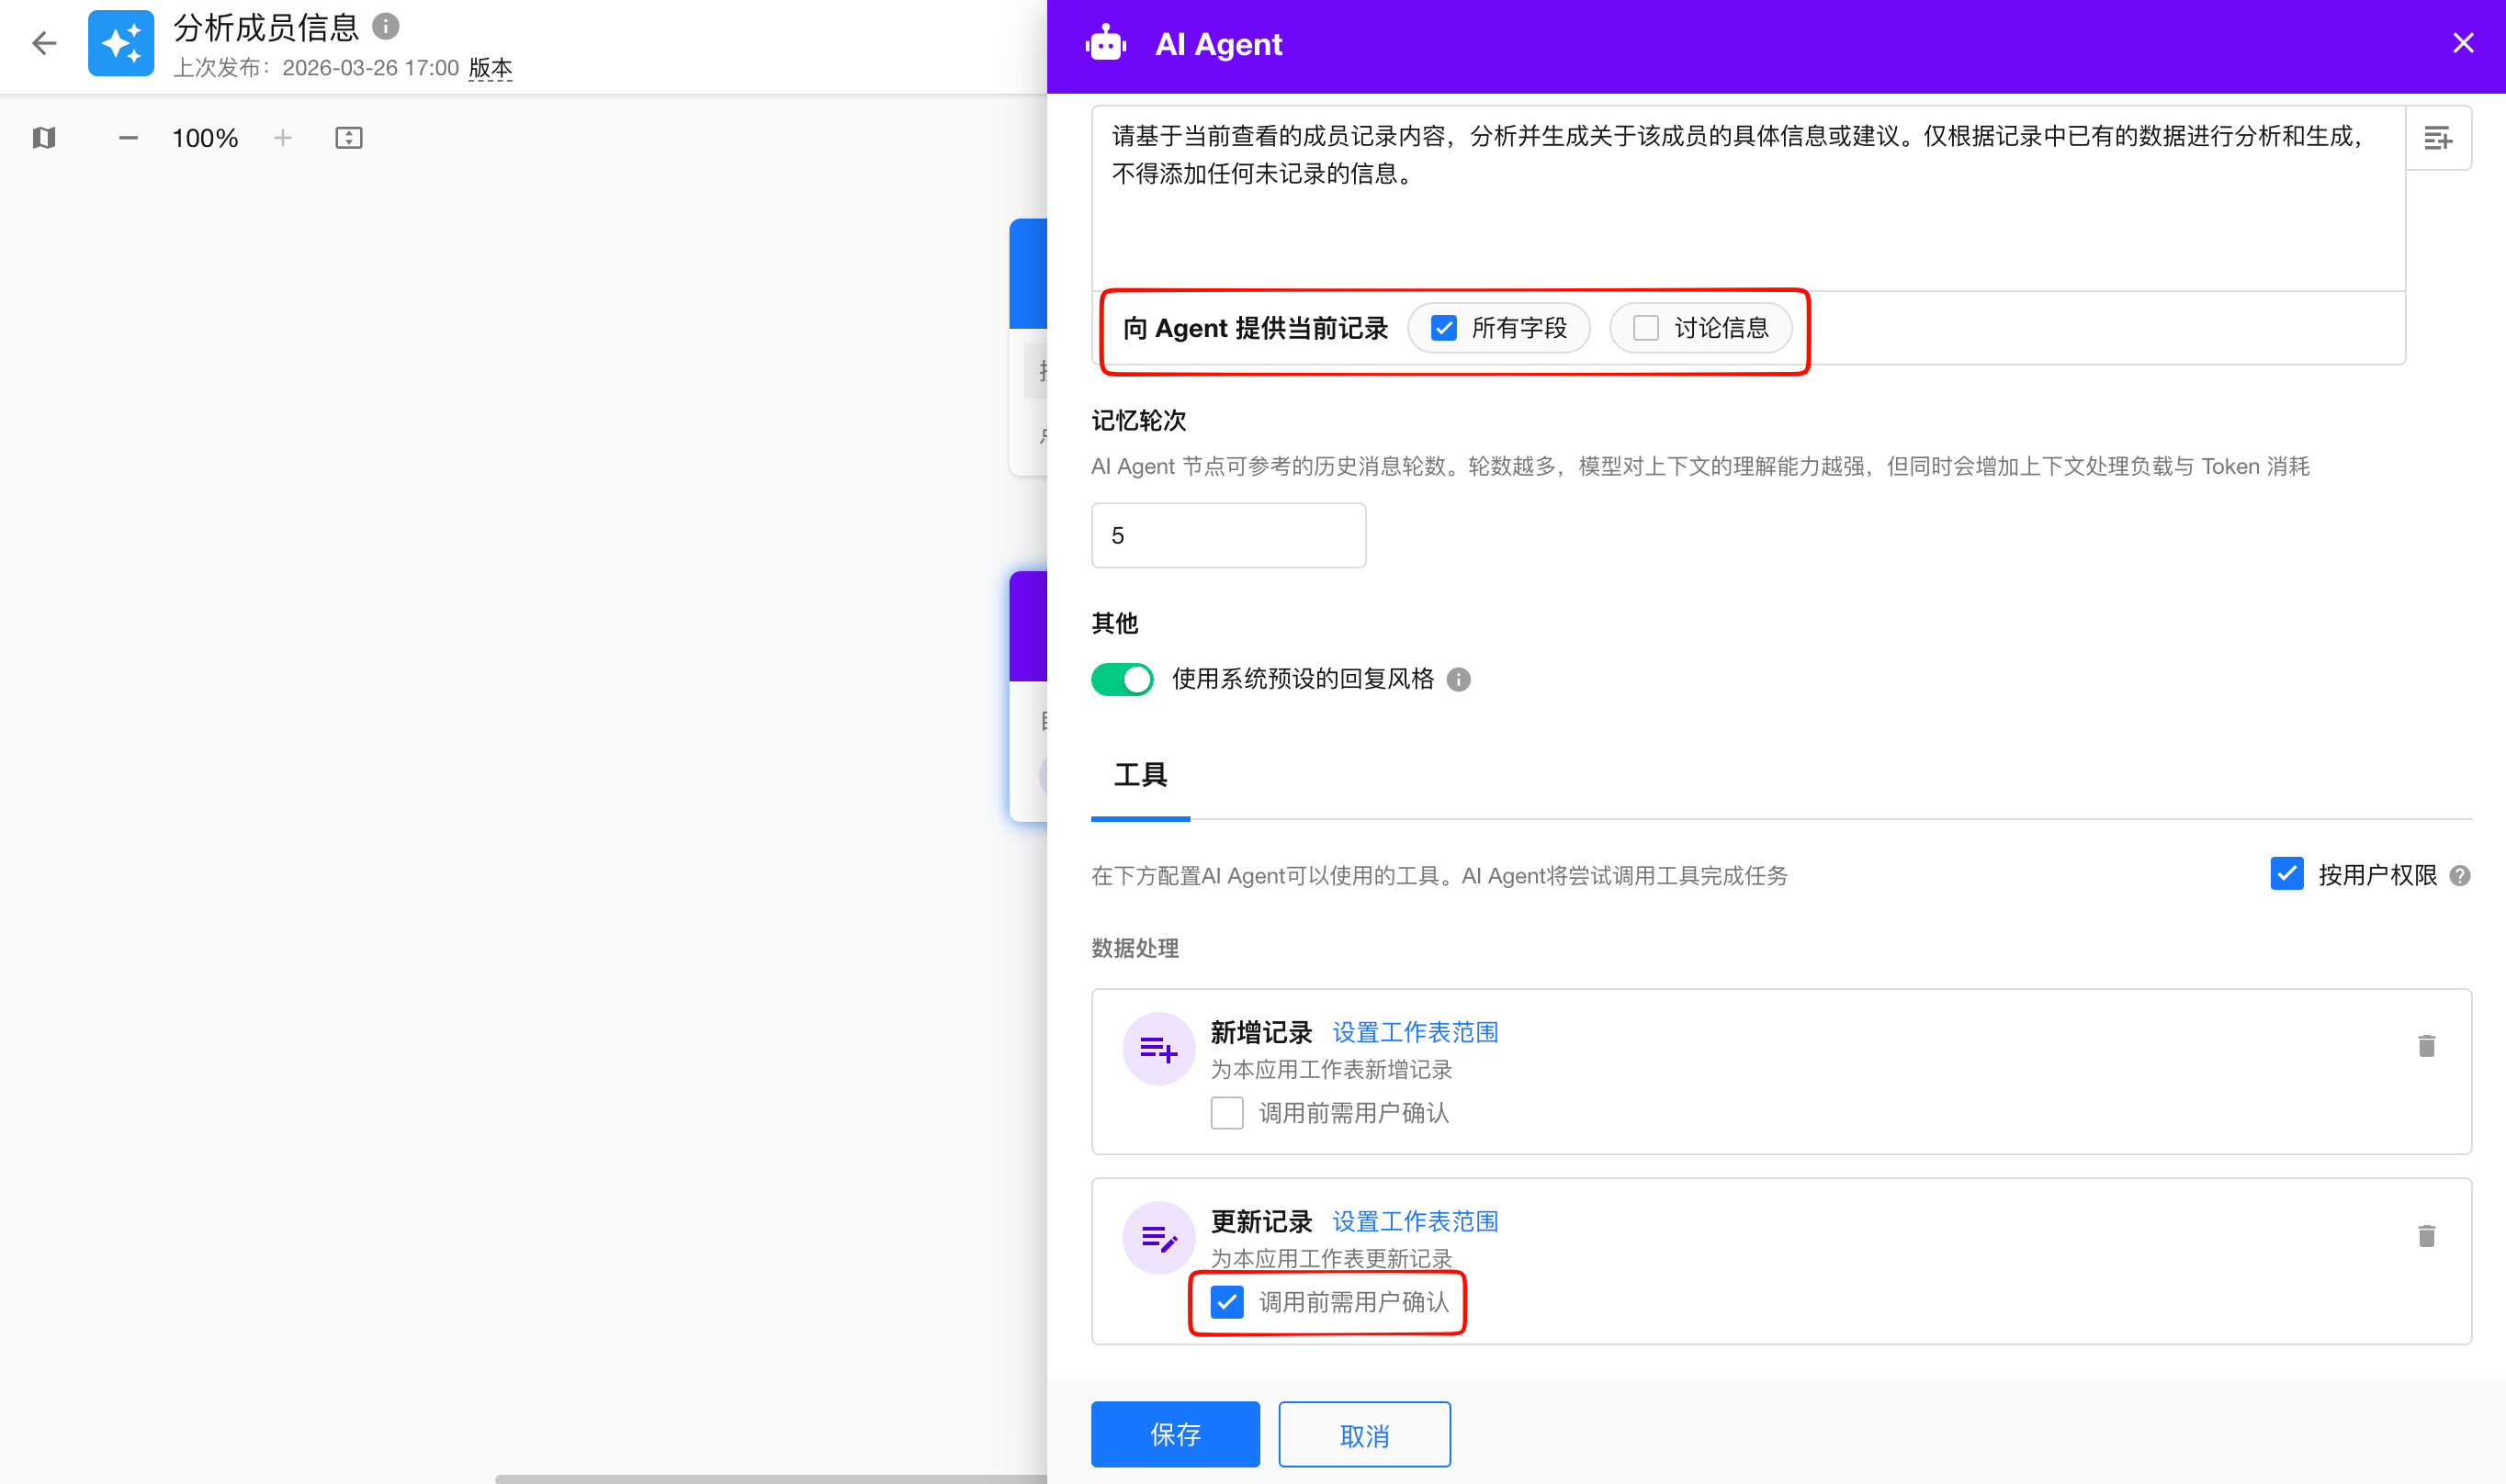Delete the 新增记录 tool with trash icon
The width and height of the screenshot is (2506, 1484).
pyautogui.click(x=2426, y=1046)
